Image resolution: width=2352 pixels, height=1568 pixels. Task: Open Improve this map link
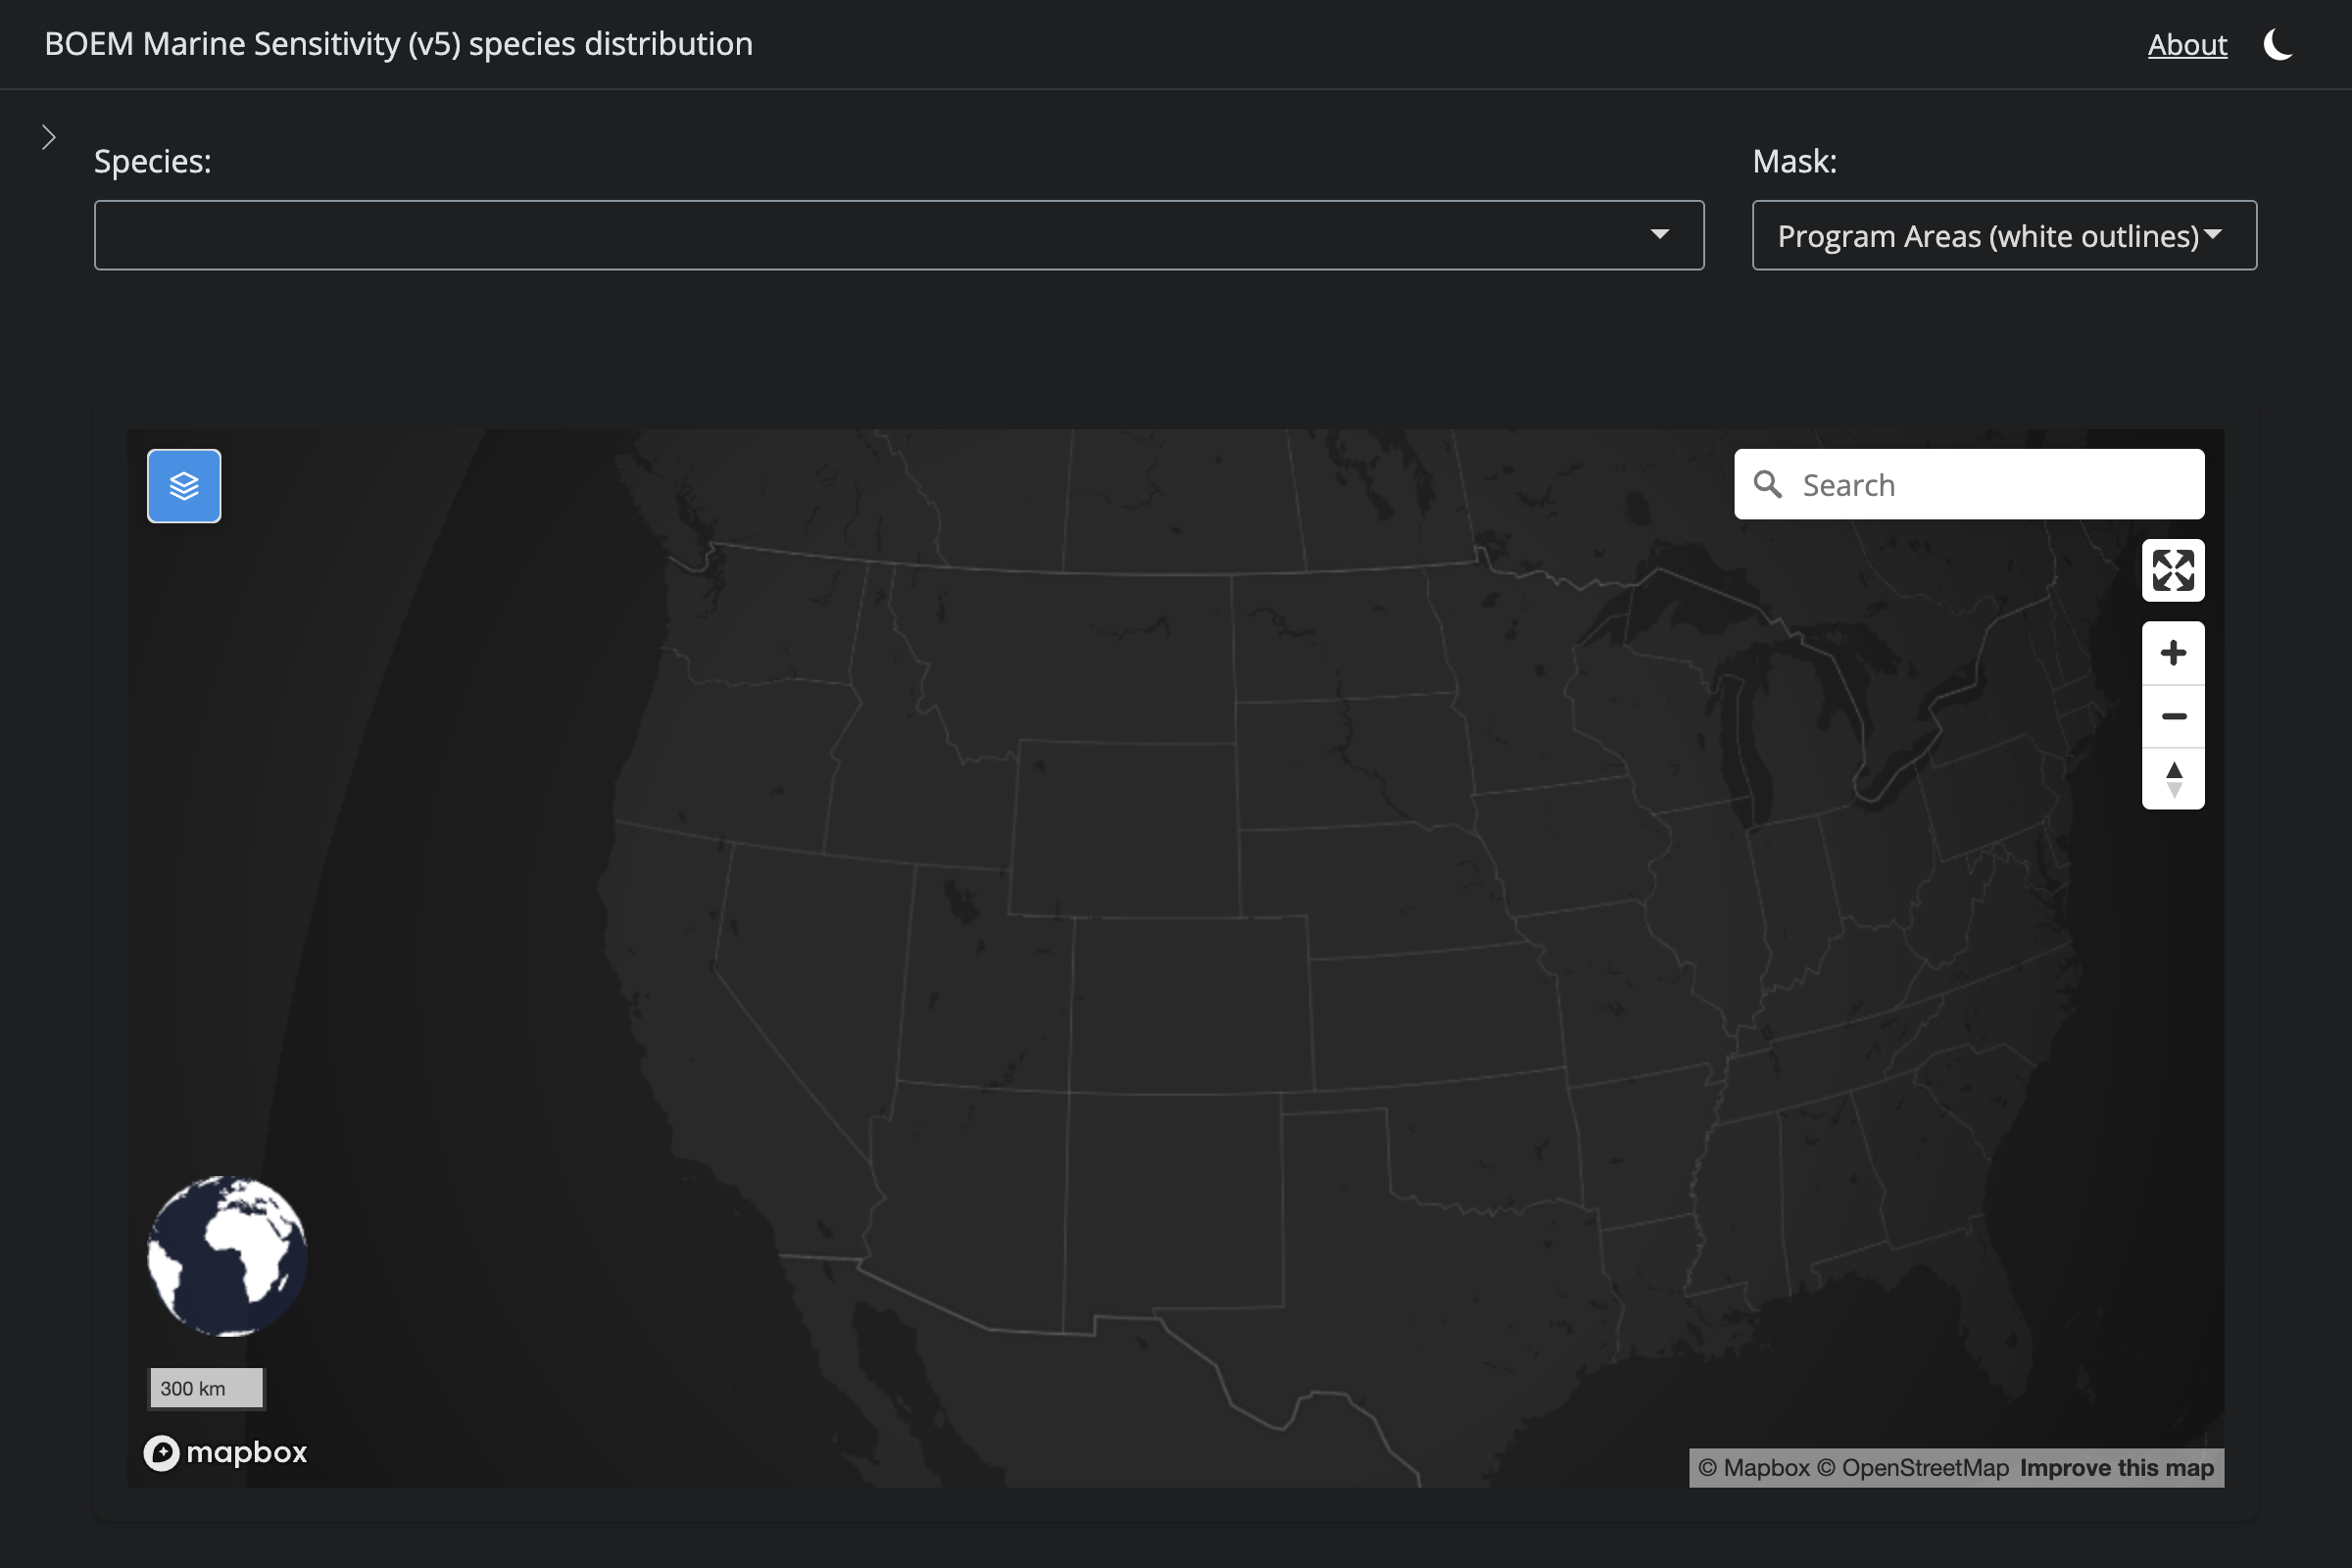[2116, 1468]
